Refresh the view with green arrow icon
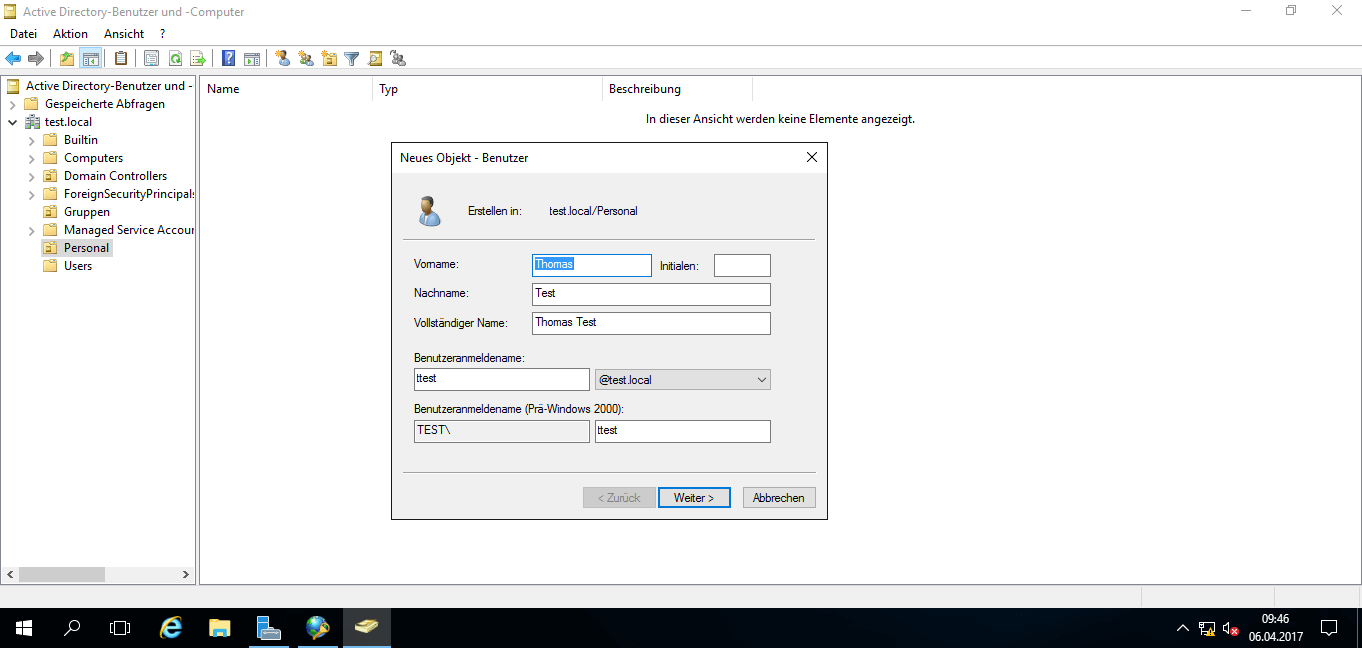This screenshot has height=648, width=1362. pos(175,59)
